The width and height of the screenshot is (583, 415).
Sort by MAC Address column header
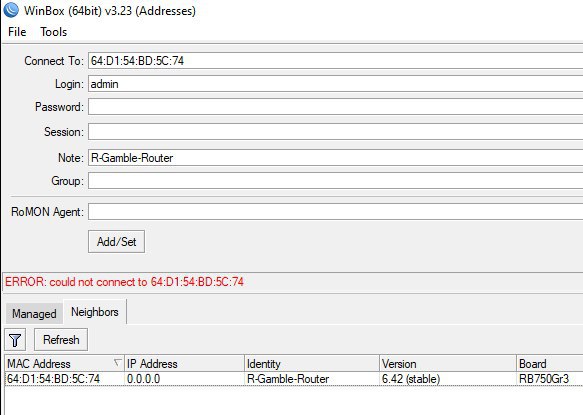[64, 363]
